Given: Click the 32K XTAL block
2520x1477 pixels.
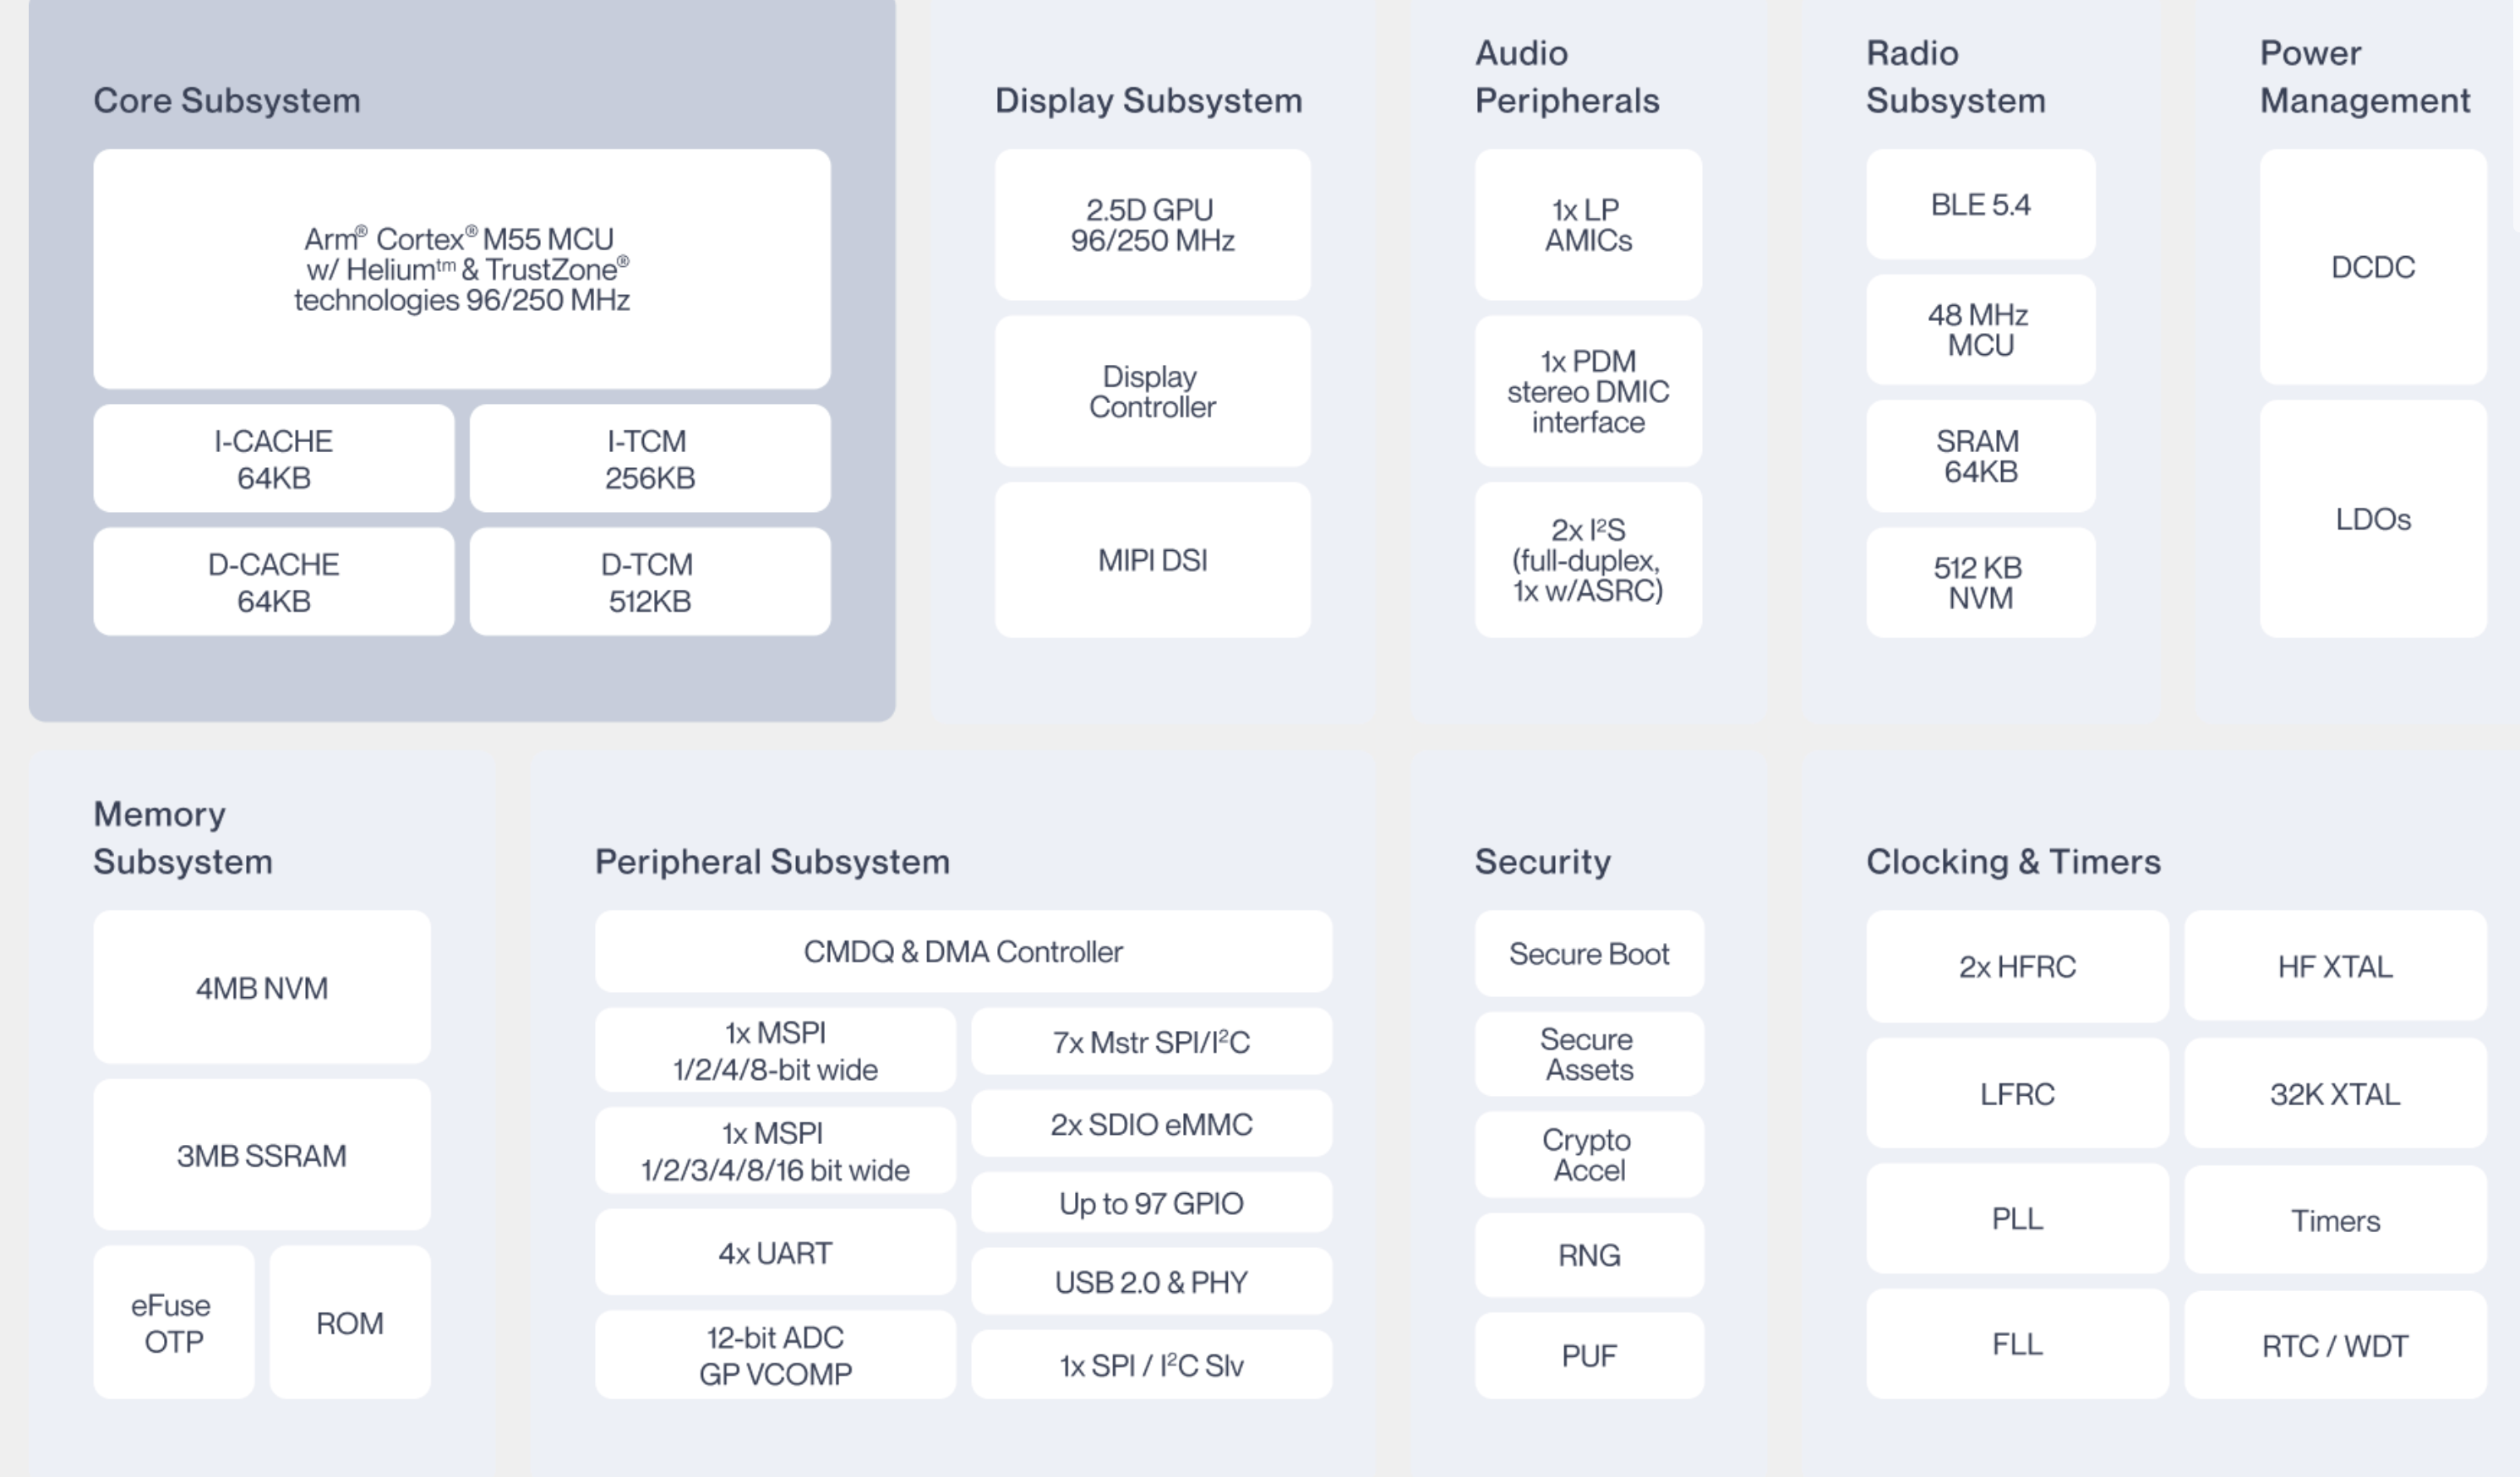Looking at the screenshot, I should pyautogui.click(x=2334, y=1094).
